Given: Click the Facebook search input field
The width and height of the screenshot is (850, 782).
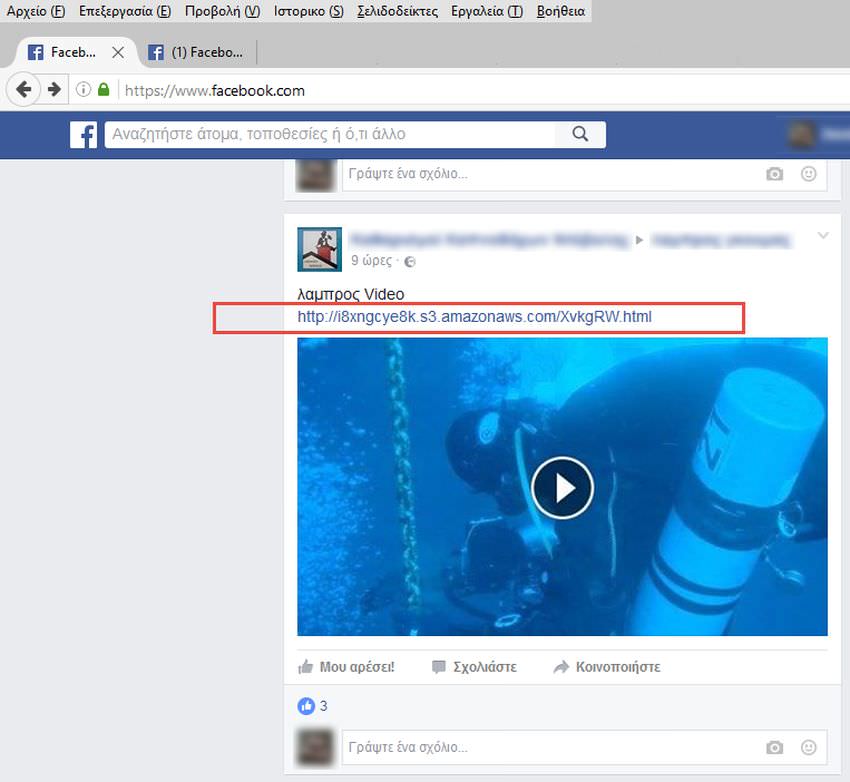Looking at the screenshot, I should [x=330, y=134].
